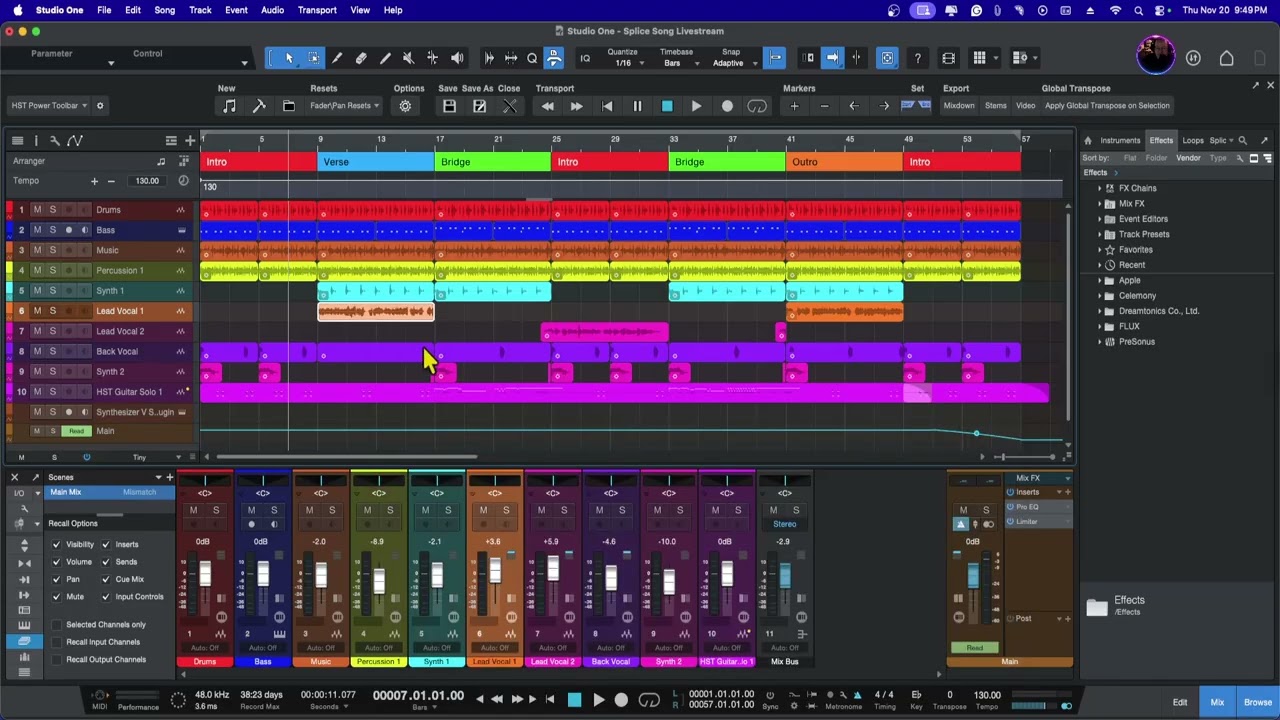Click the Verse arranger section
Viewport: 1280px width, 720px height.
[376, 162]
